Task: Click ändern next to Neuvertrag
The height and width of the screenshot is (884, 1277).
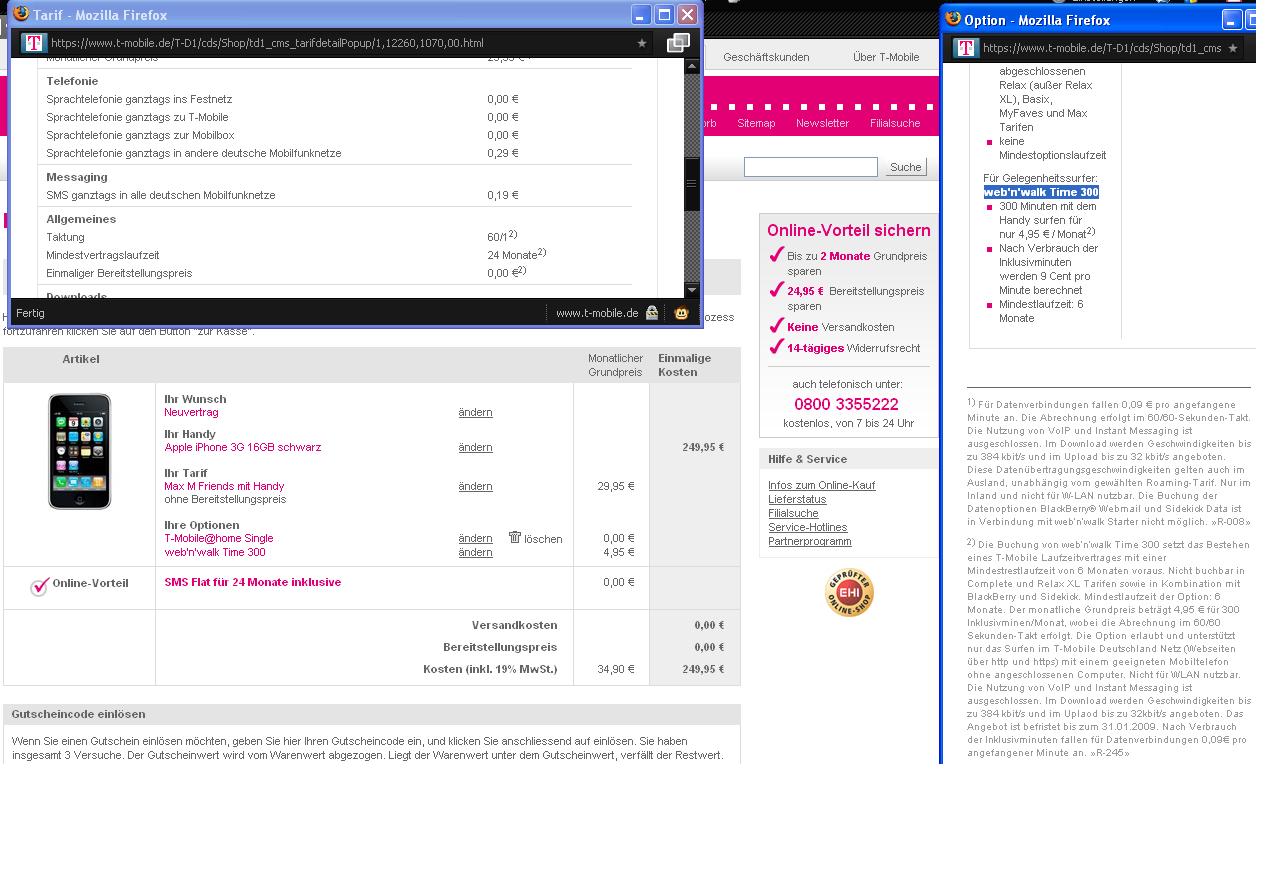Action: [x=475, y=412]
